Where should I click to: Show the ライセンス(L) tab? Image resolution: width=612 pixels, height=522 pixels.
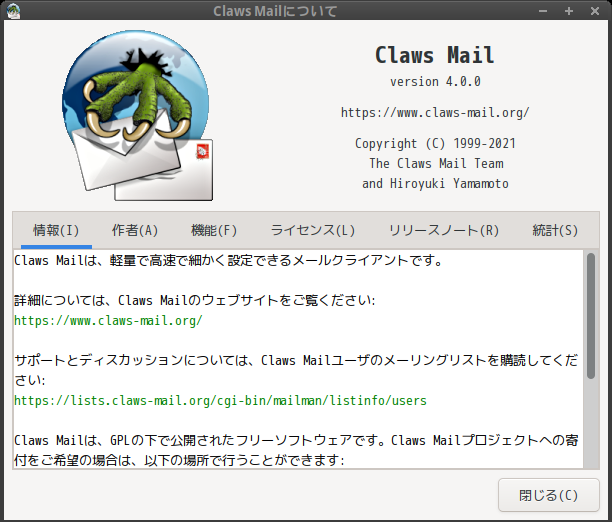coord(313,230)
